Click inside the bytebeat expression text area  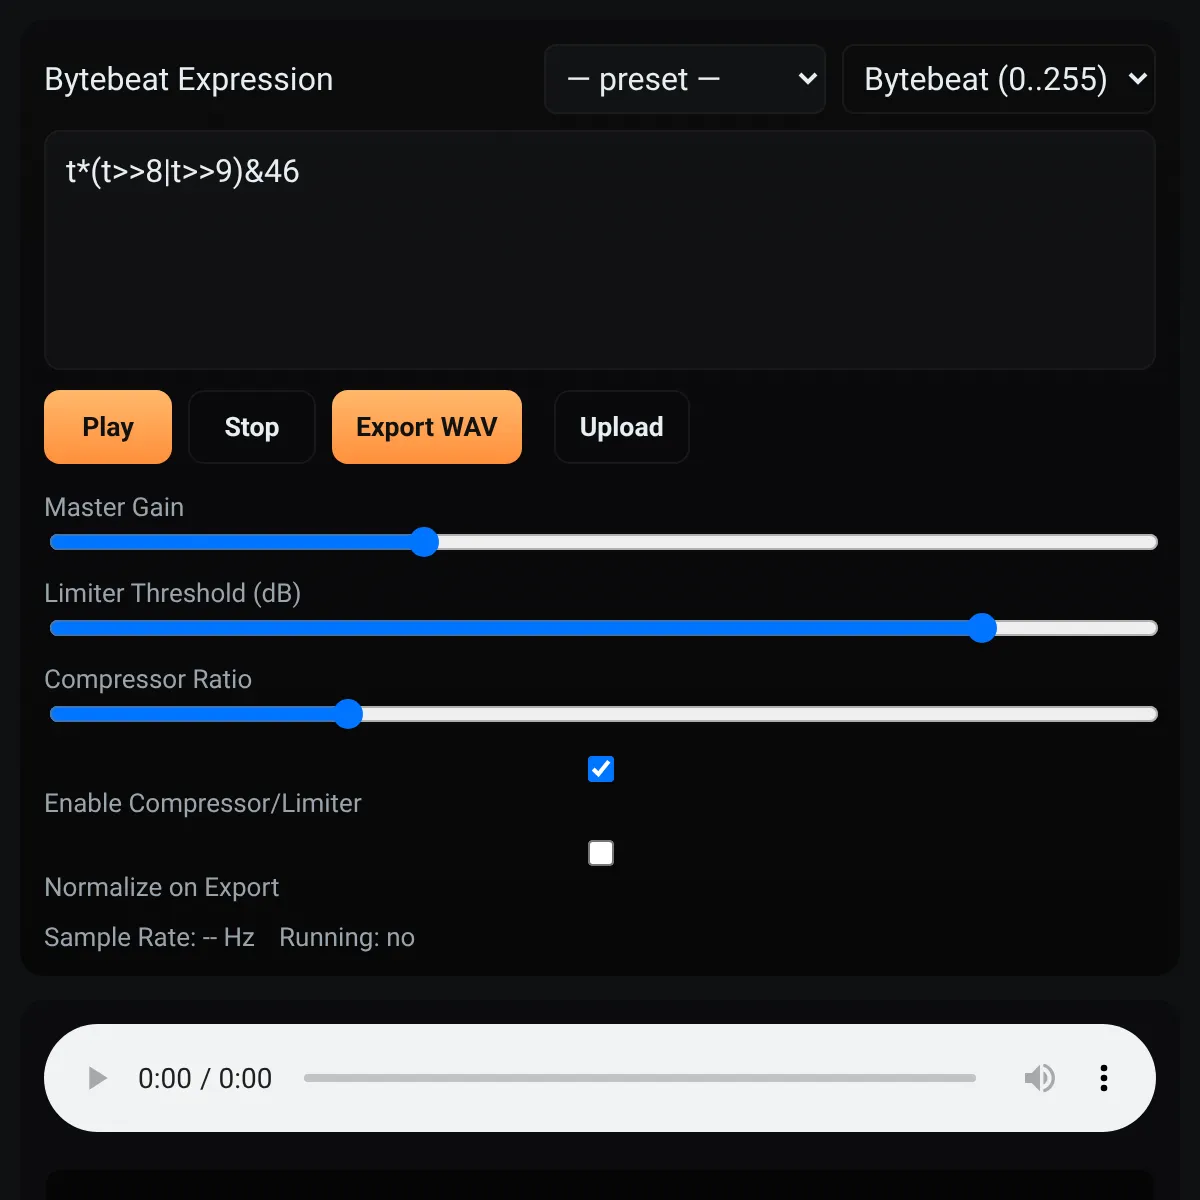pos(600,250)
